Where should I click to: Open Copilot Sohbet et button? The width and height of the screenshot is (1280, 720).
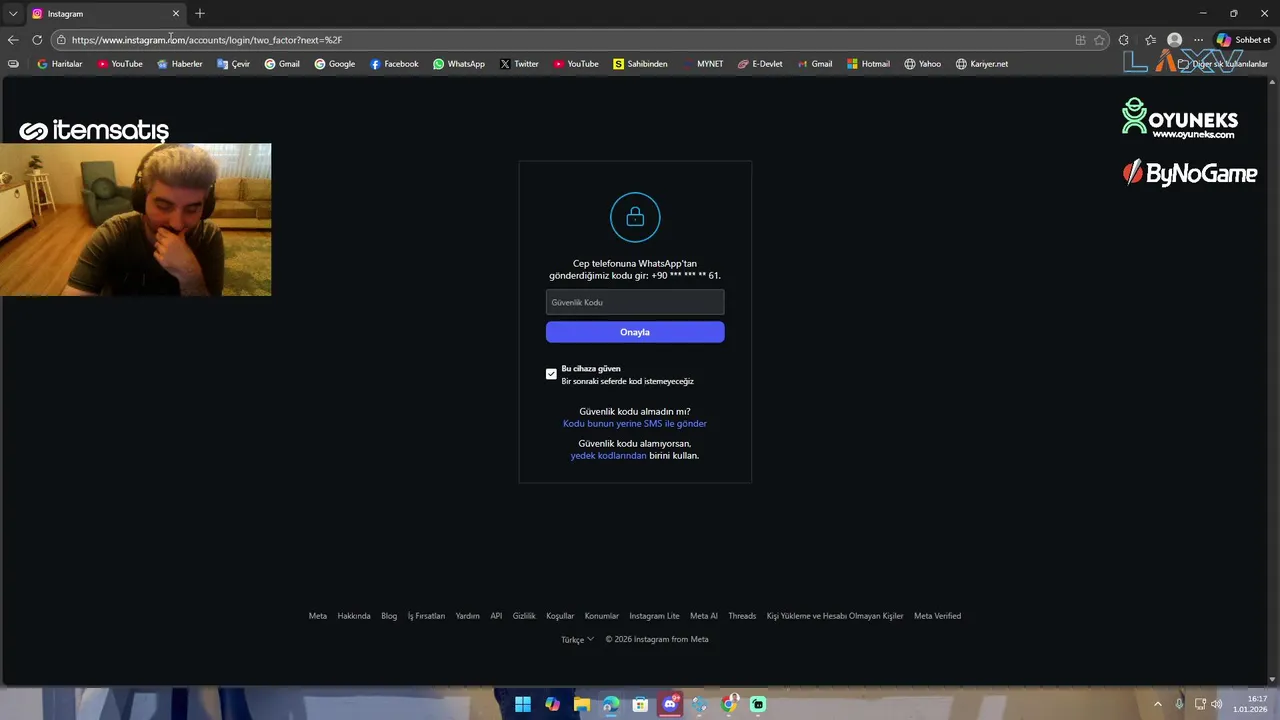click(x=1243, y=40)
